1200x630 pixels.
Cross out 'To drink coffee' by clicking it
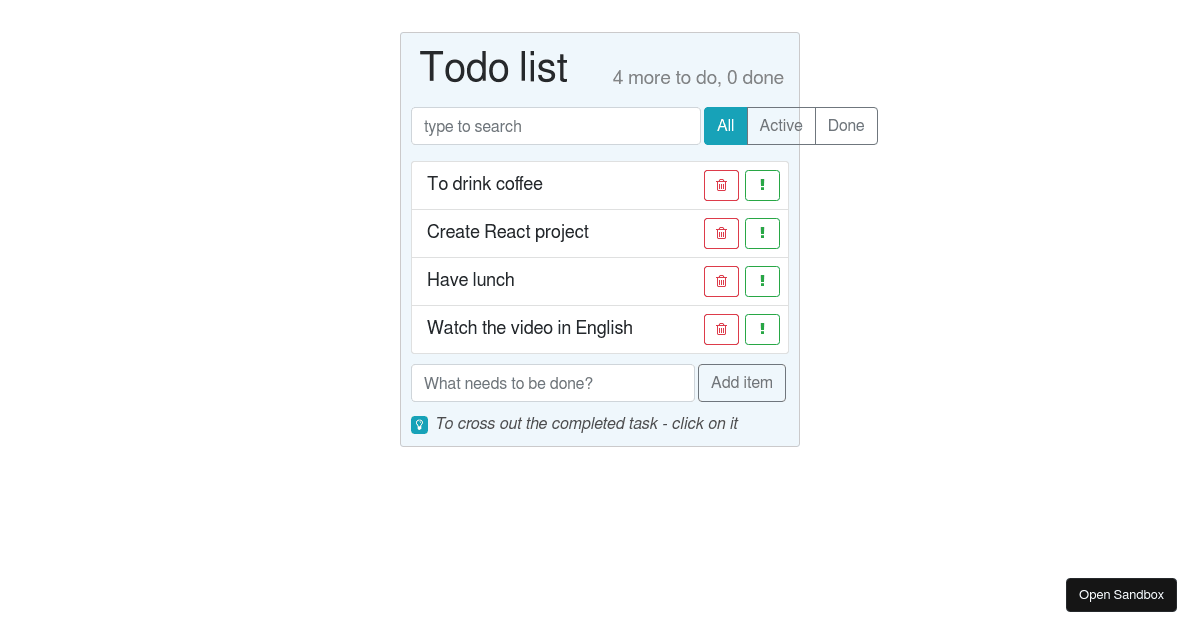(485, 184)
